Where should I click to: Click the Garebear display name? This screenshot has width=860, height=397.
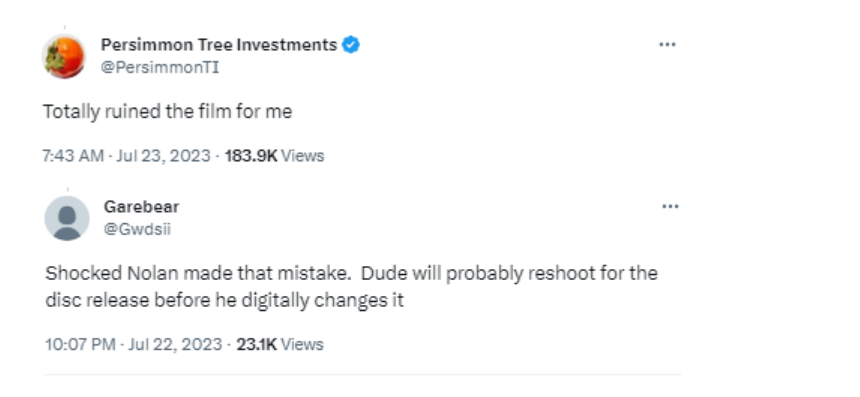pyautogui.click(x=142, y=207)
